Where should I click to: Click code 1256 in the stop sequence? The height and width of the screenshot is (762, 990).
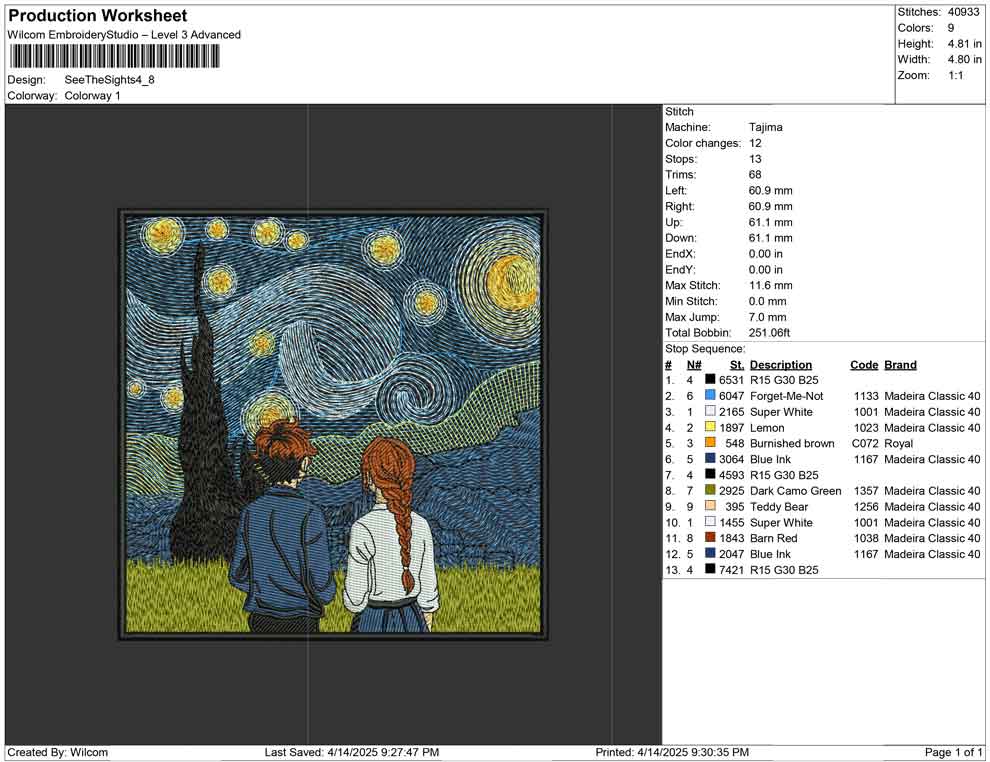866,506
